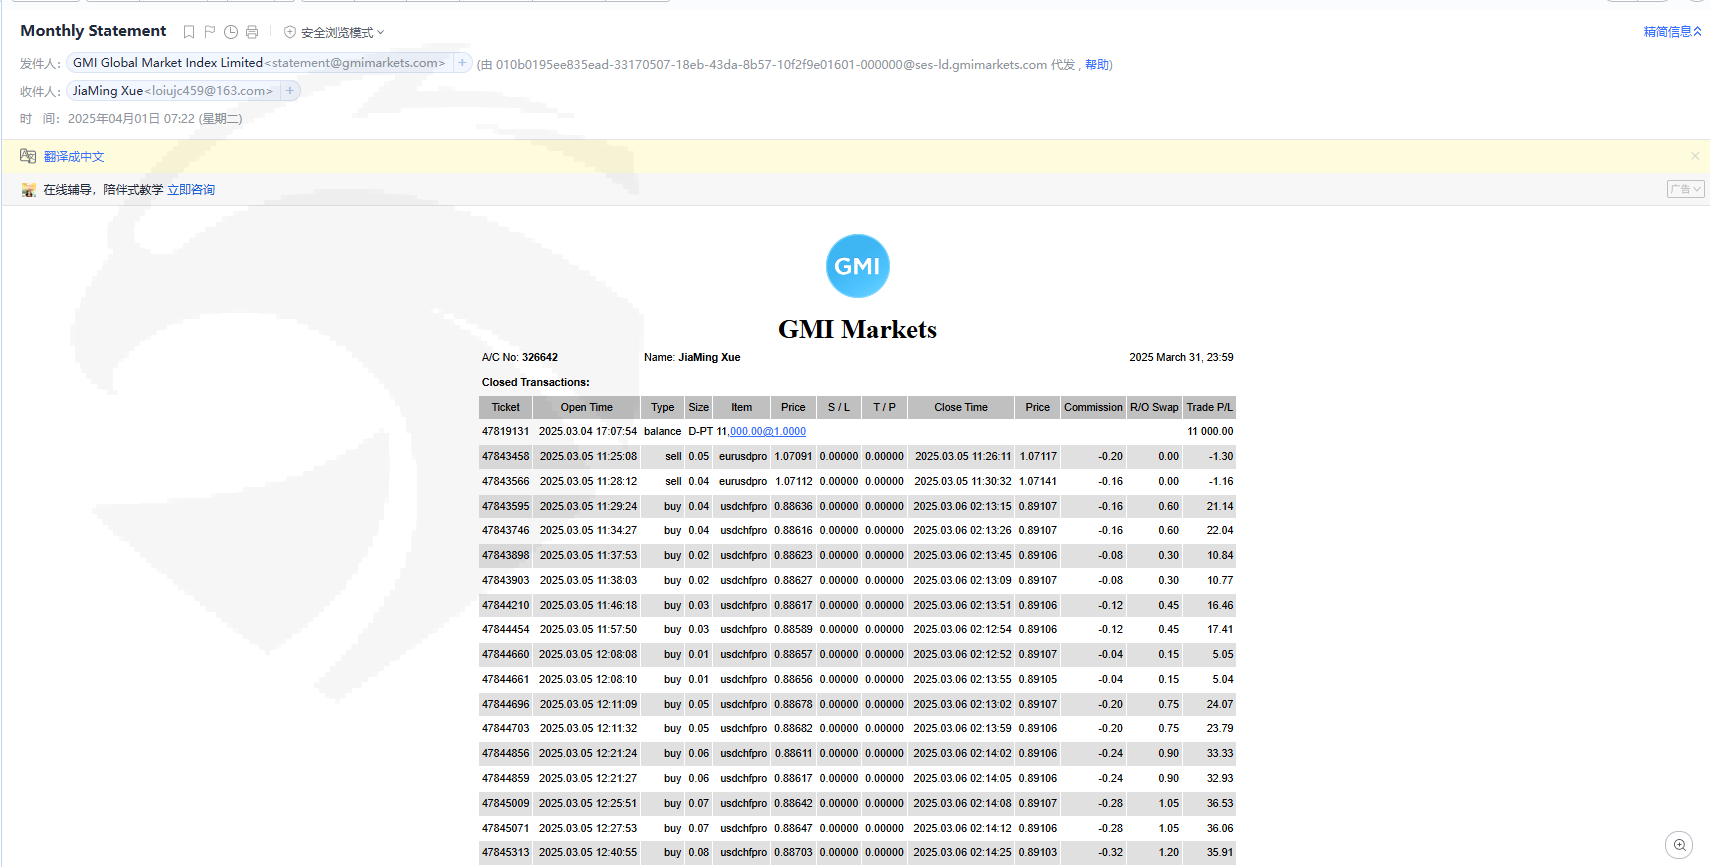Click the Close Time column header
The width and height of the screenshot is (1710, 867).
point(961,408)
